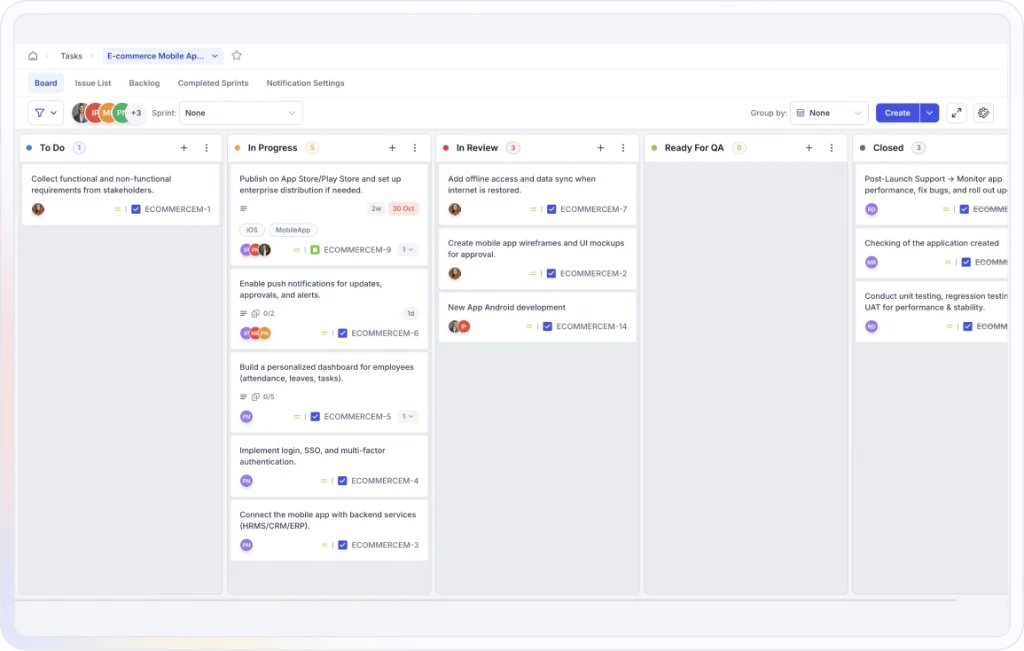Screen dimensions: 1024x651
Task: Star the E-commerce Mobile App project
Action: click(x=236, y=56)
